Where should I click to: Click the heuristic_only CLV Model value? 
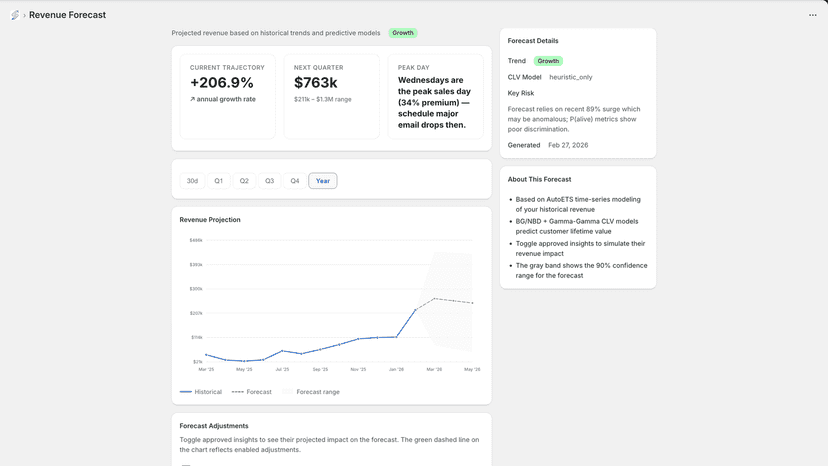tap(571, 77)
